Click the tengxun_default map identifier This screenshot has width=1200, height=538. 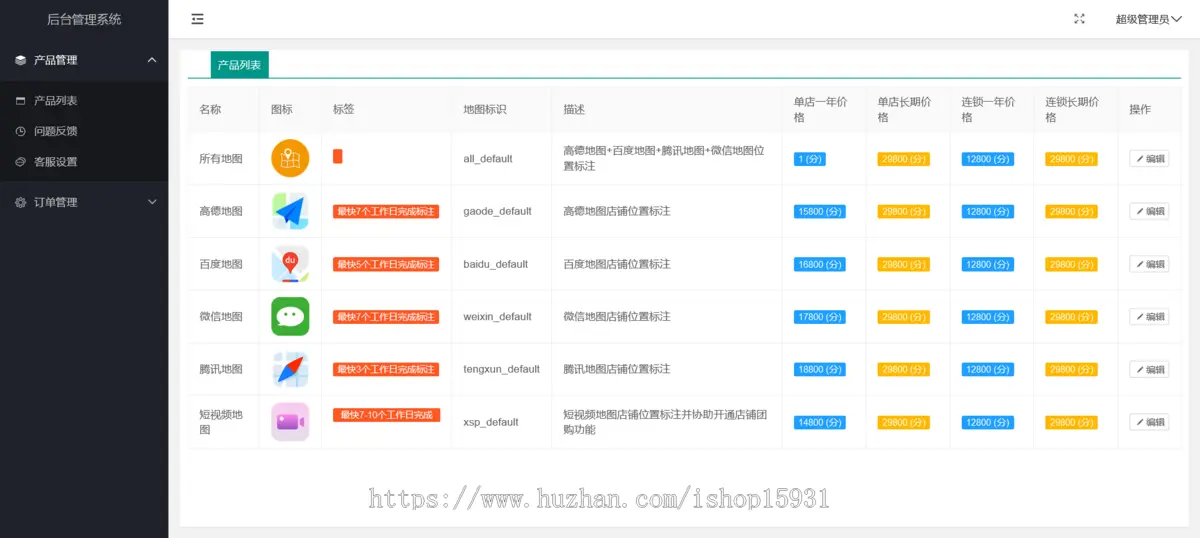pos(501,369)
